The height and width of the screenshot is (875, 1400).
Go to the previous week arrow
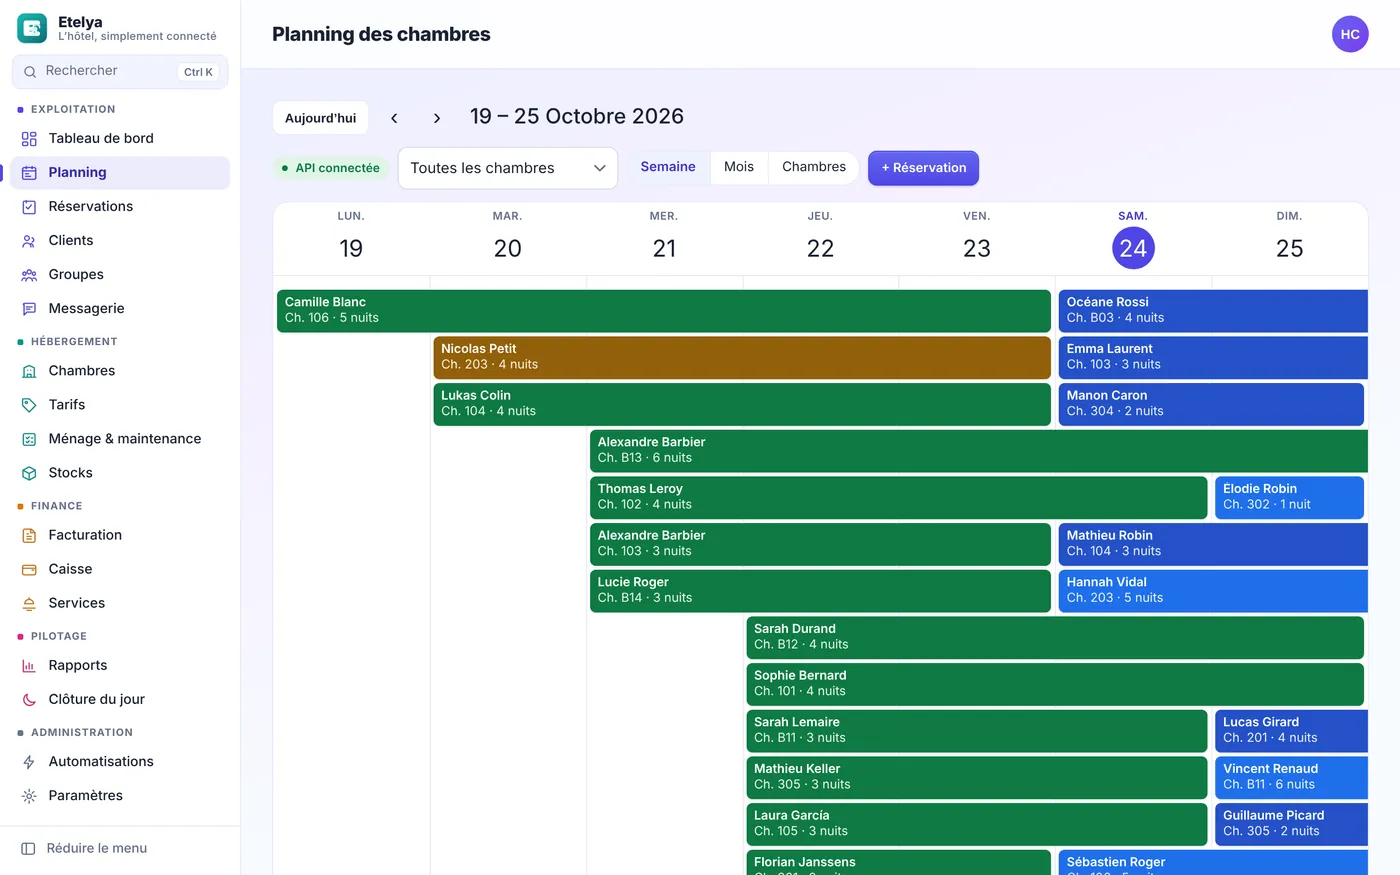click(394, 118)
